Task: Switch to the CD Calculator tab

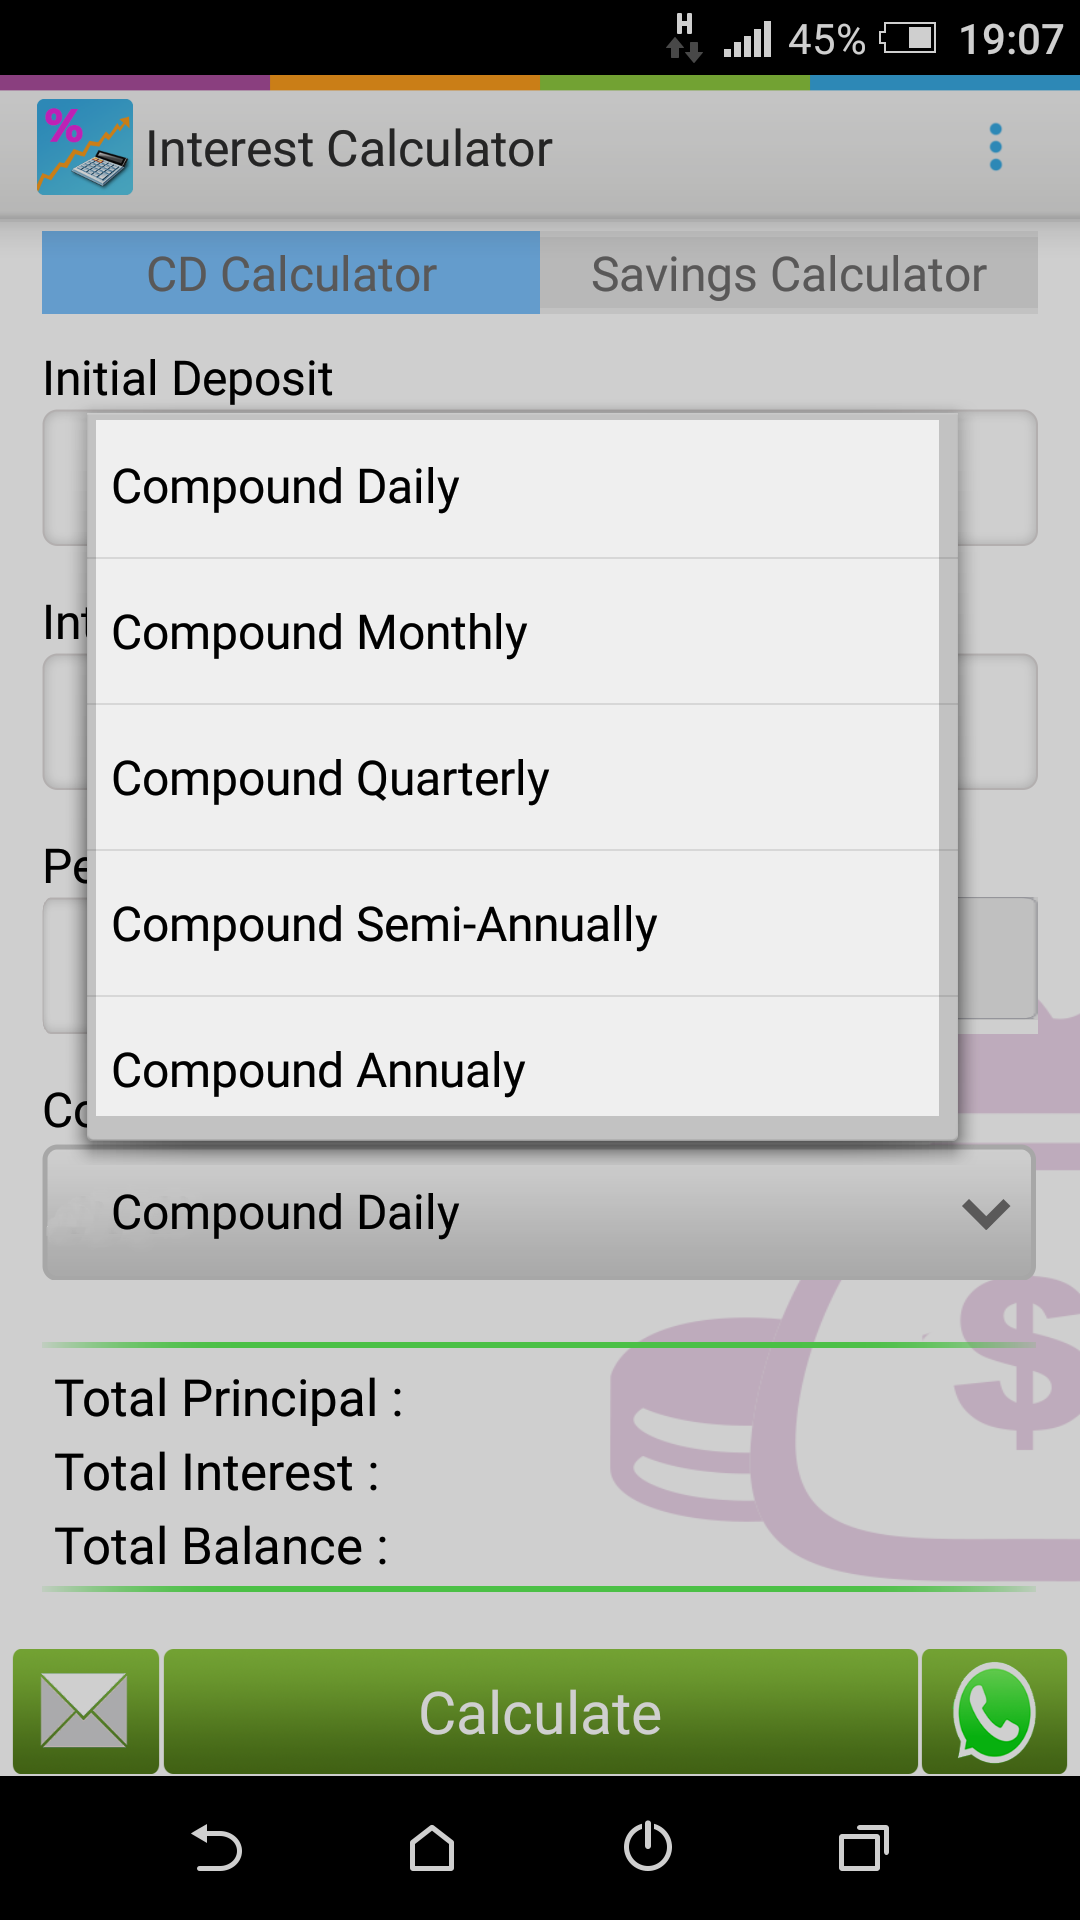Action: point(291,273)
